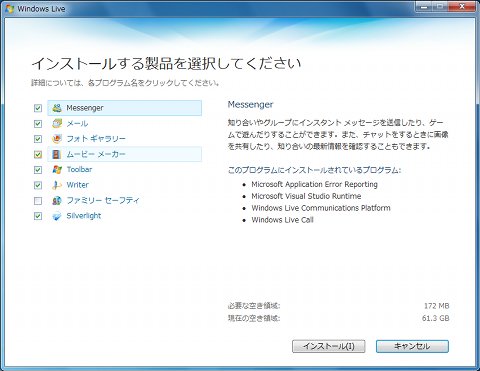Screen dimensions: 480x371
Task: Click Microsoft Application Error Reporting text
Action: [x=314, y=184]
